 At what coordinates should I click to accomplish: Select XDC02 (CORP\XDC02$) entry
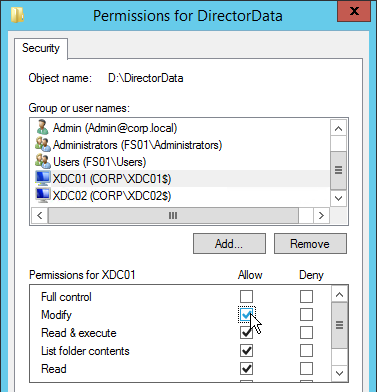[x=112, y=196]
